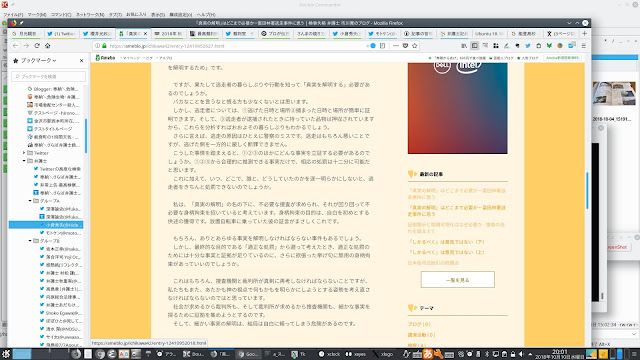
Task: Open the Shoko Egawa bookmark
Action: click(x=60, y=313)
